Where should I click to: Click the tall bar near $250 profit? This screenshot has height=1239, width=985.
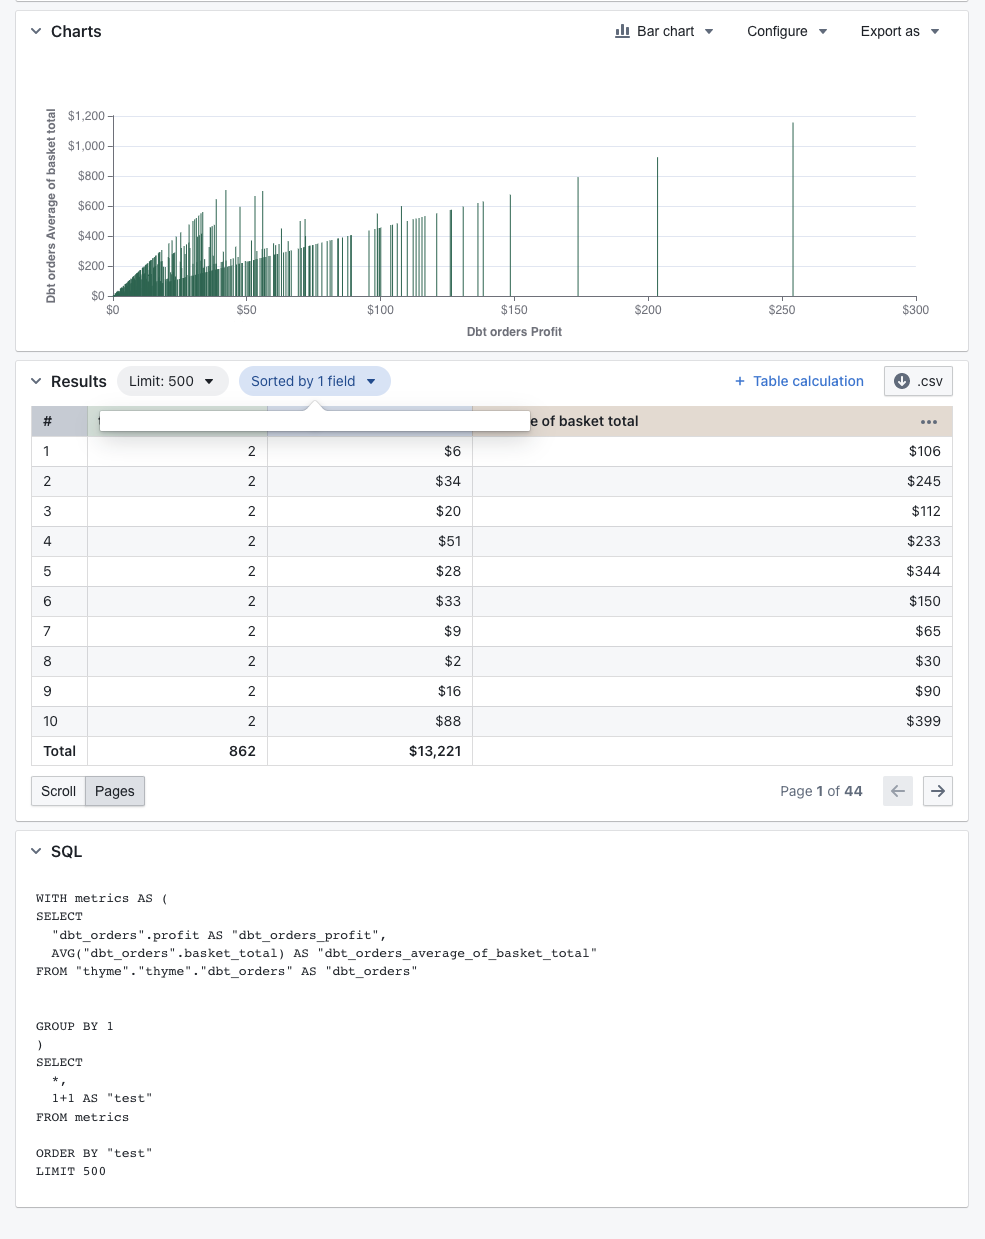point(793,210)
